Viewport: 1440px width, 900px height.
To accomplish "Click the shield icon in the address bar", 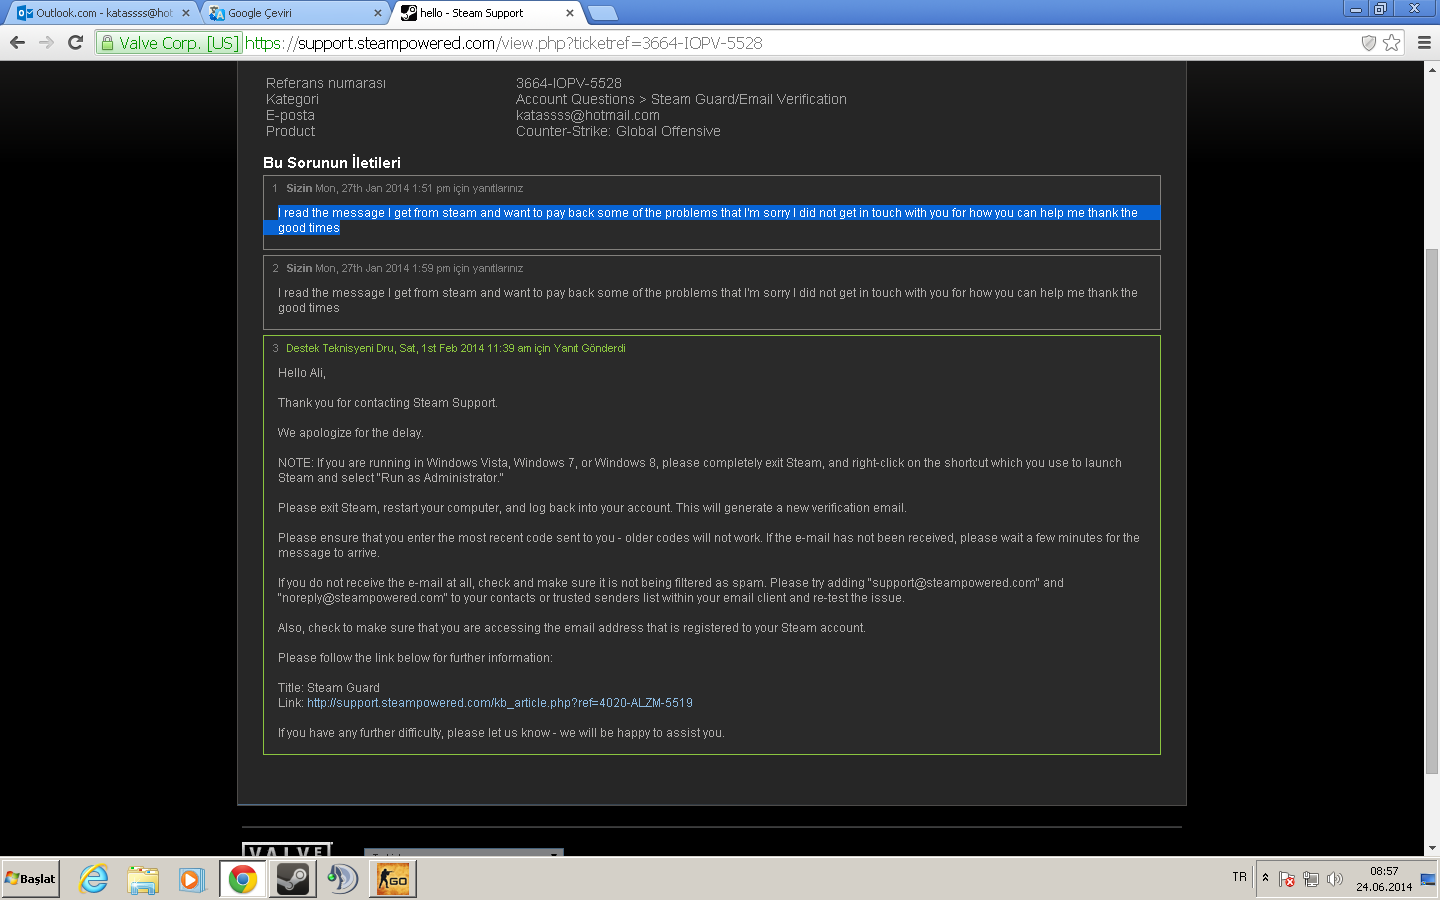I will 1369,42.
